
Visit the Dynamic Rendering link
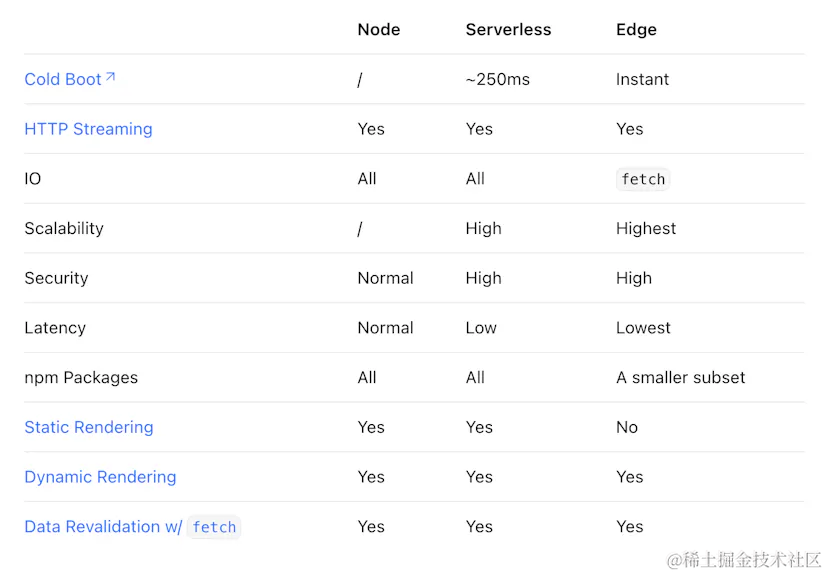click(x=100, y=477)
